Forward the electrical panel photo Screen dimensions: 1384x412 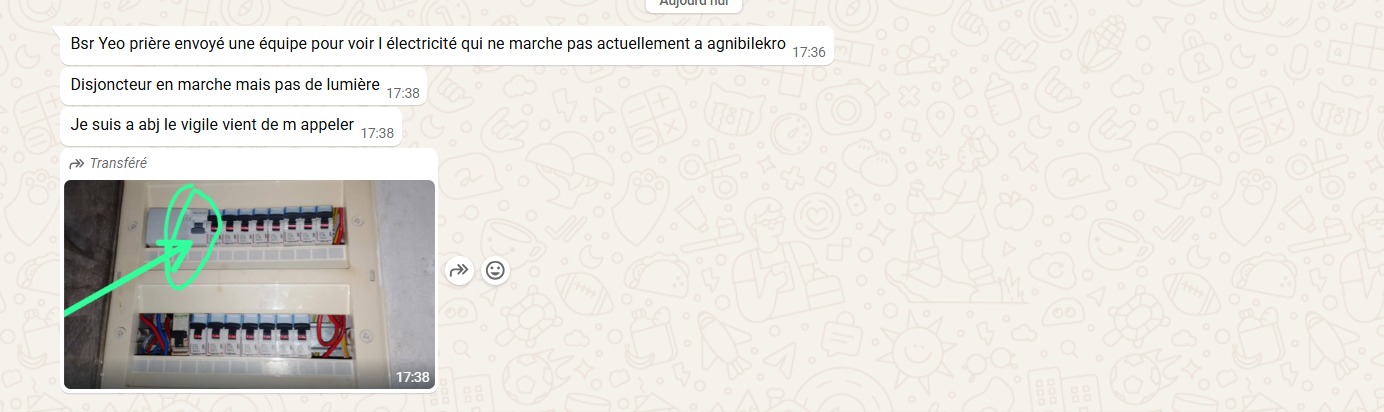tap(459, 270)
